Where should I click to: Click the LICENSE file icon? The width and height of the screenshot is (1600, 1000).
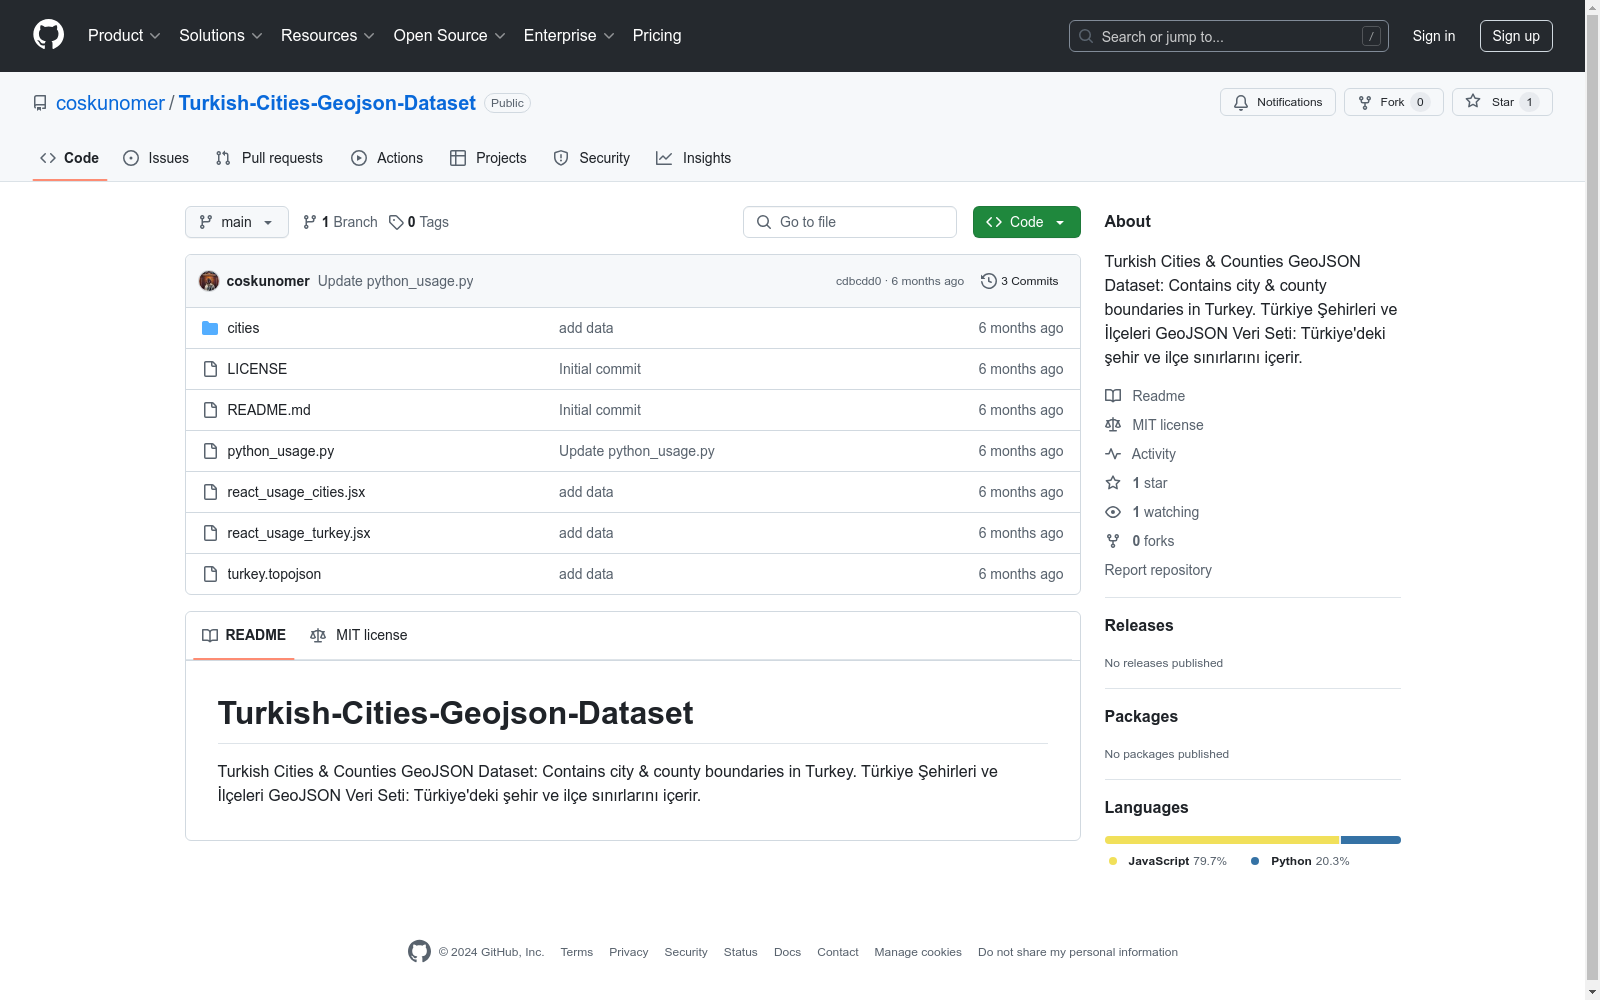click(x=210, y=369)
